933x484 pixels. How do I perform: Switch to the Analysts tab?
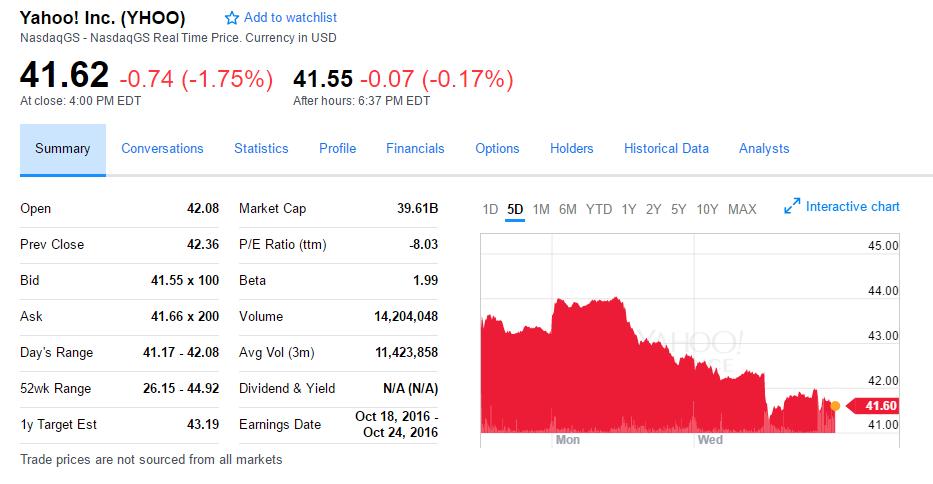click(764, 149)
